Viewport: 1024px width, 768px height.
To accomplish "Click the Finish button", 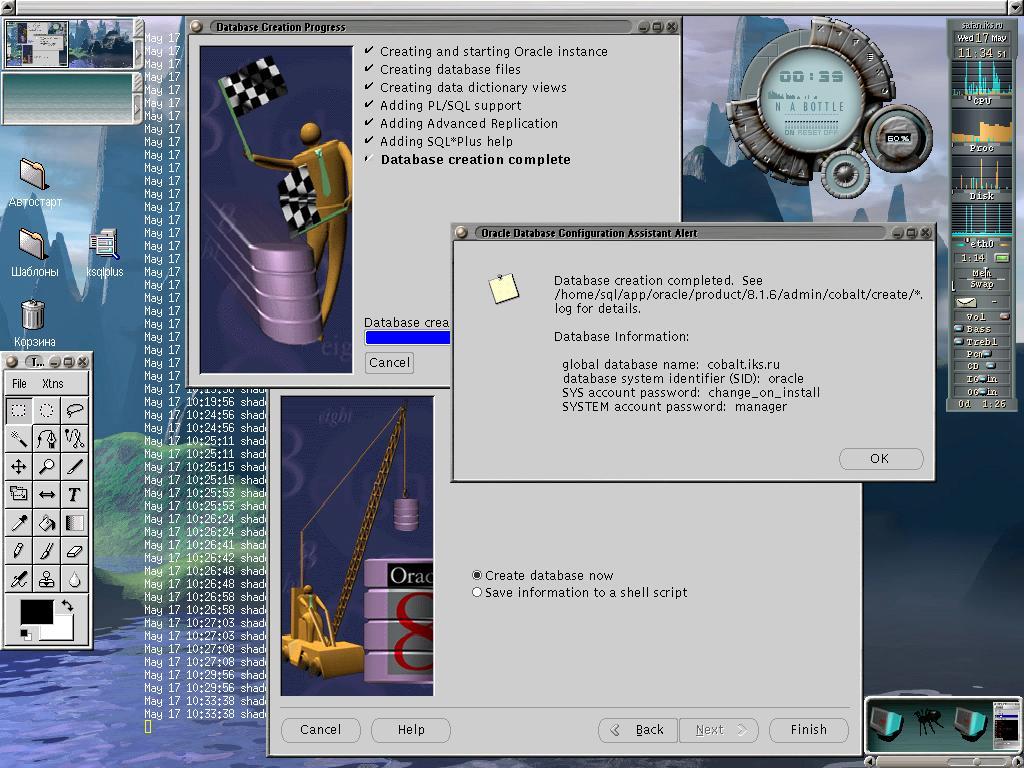I will pyautogui.click(x=808, y=729).
